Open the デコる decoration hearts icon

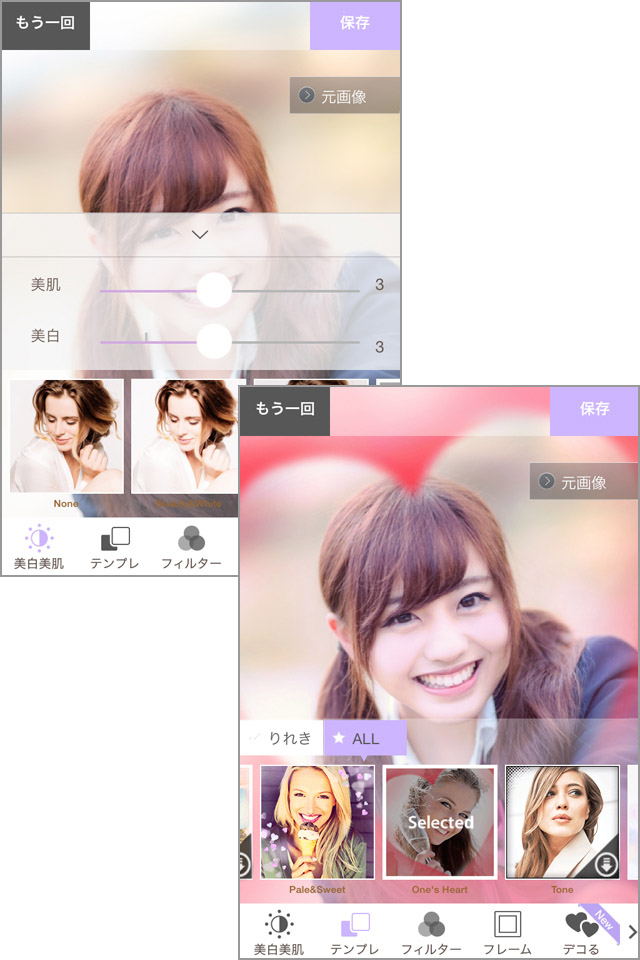tap(581, 925)
